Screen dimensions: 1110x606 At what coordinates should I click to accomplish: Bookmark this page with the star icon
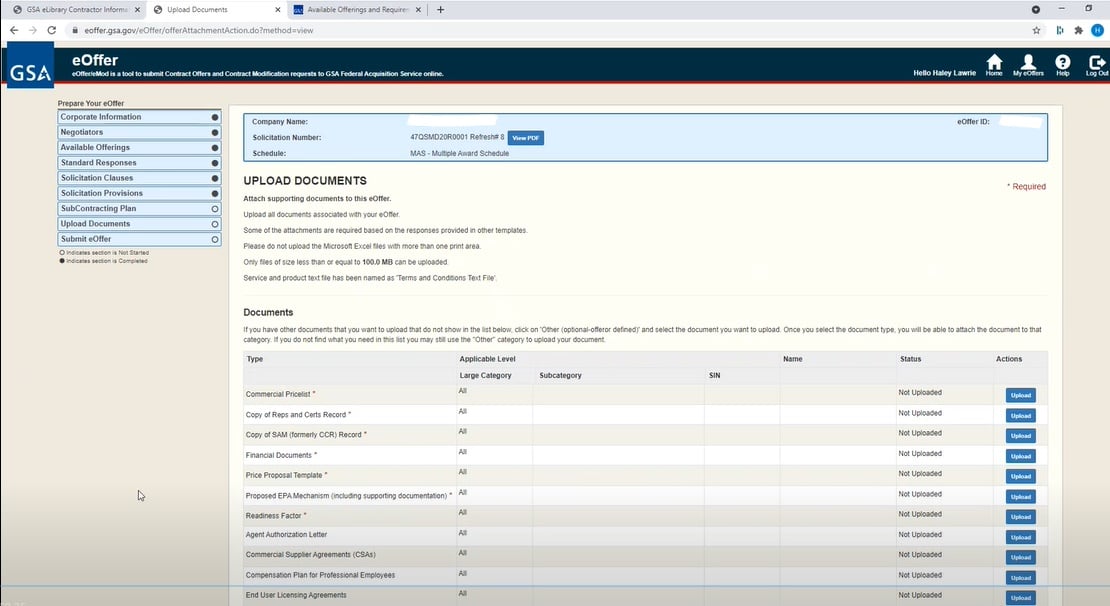pyautogui.click(x=1037, y=30)
